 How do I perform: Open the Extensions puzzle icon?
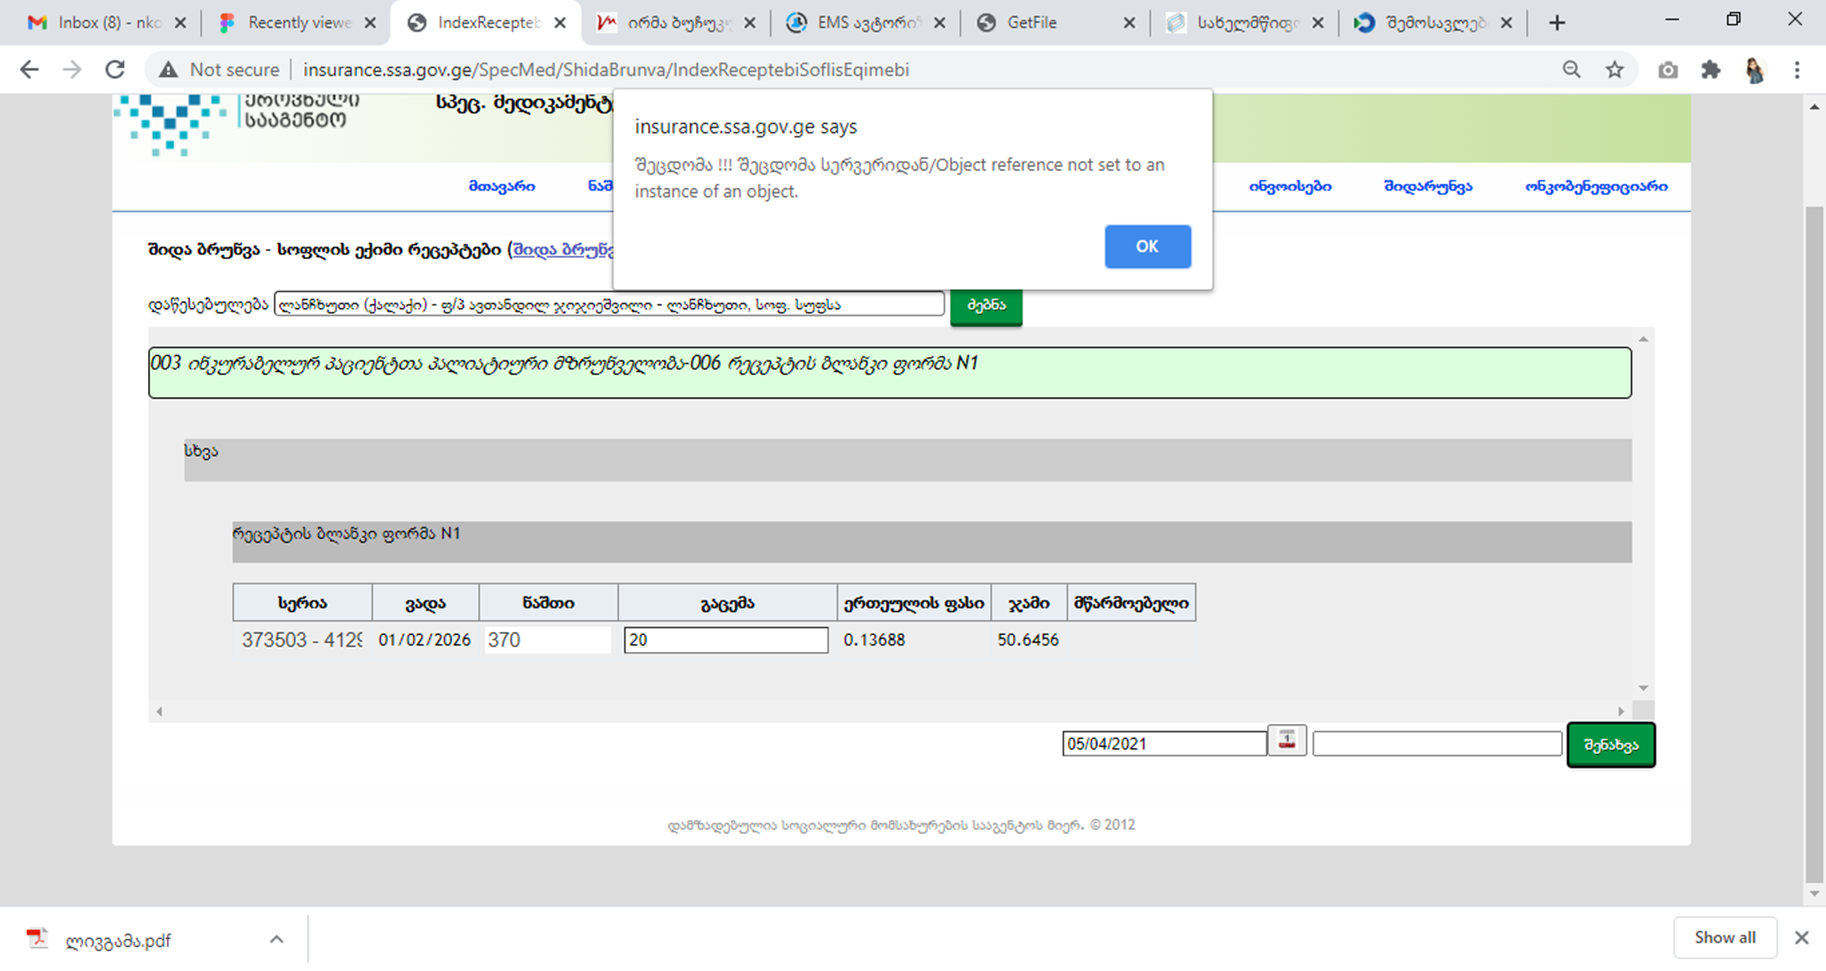pyautogui.click(x=1711, y=70)
